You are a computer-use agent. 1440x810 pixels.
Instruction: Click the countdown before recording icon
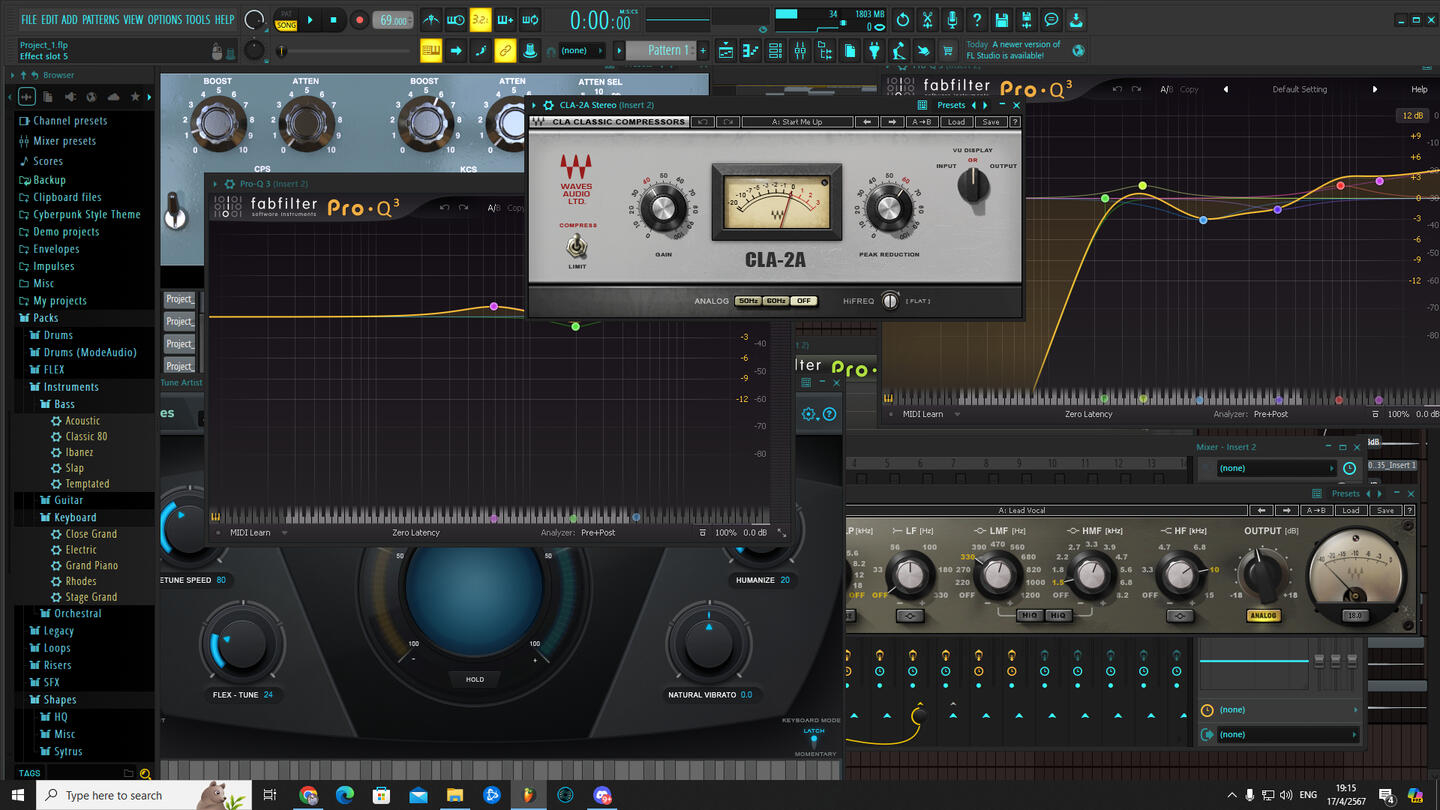coord(480,20)
